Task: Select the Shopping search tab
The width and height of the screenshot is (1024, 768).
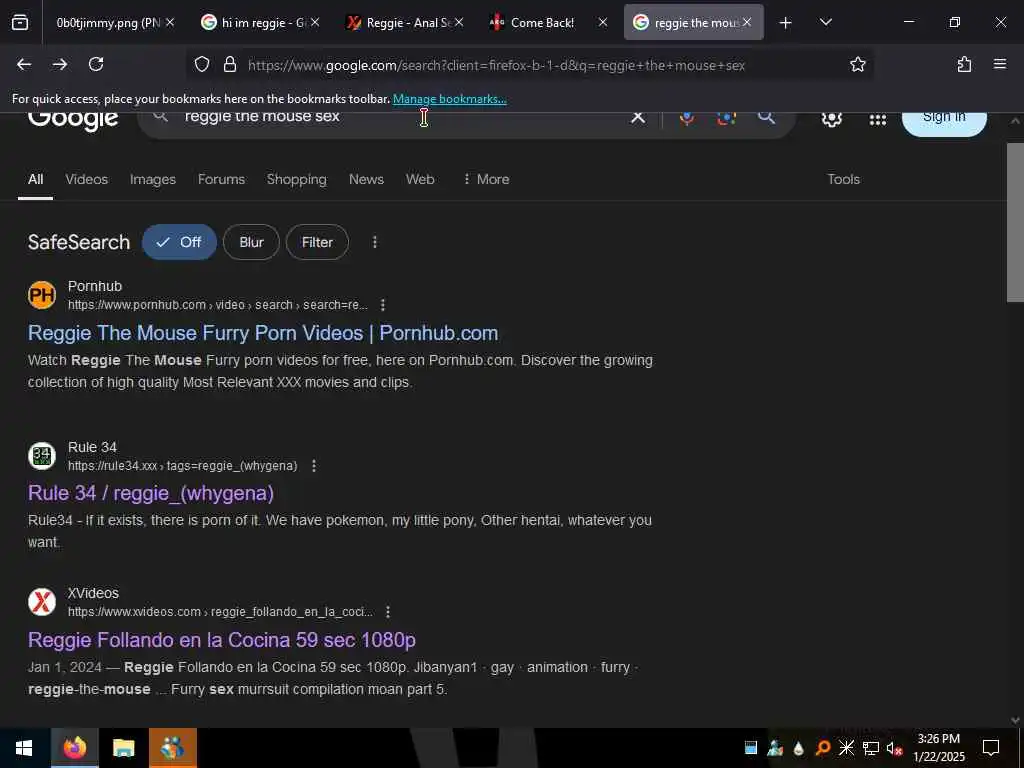Action: click(x=296, y=179)
